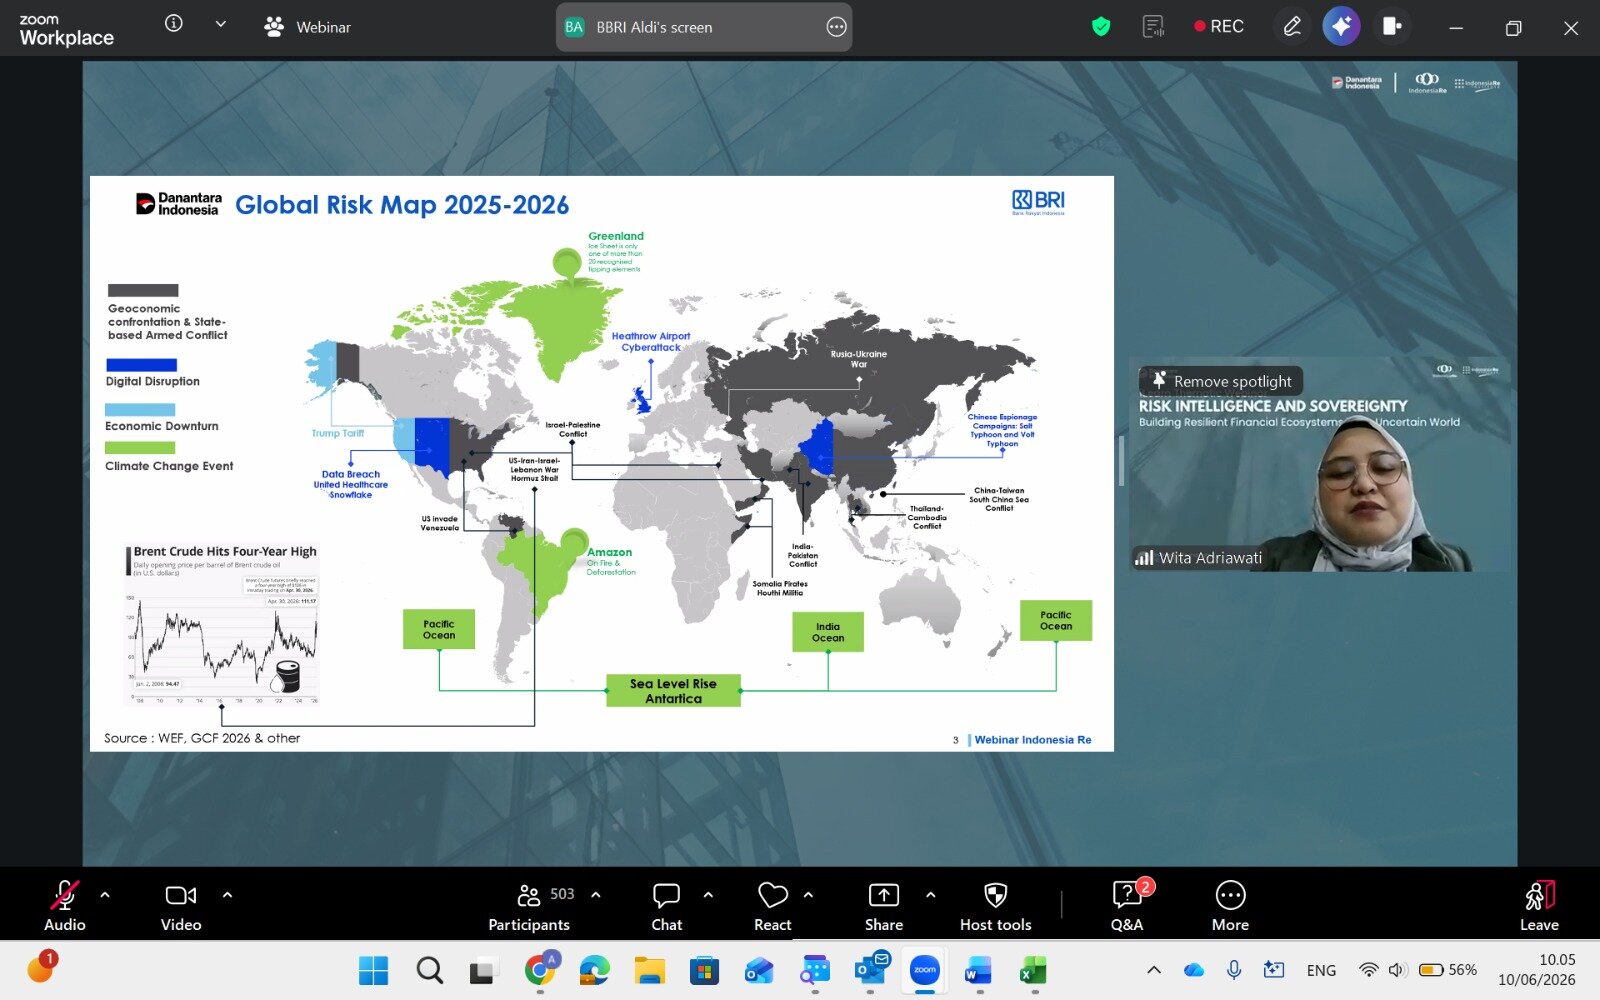
Task: Leave the webinar
Action: click(1540, 906)
